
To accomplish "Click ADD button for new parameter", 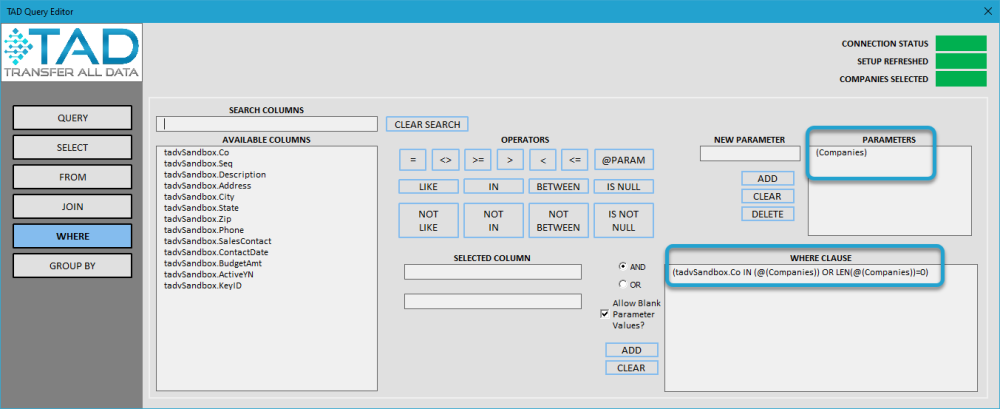I will [768, 178].
